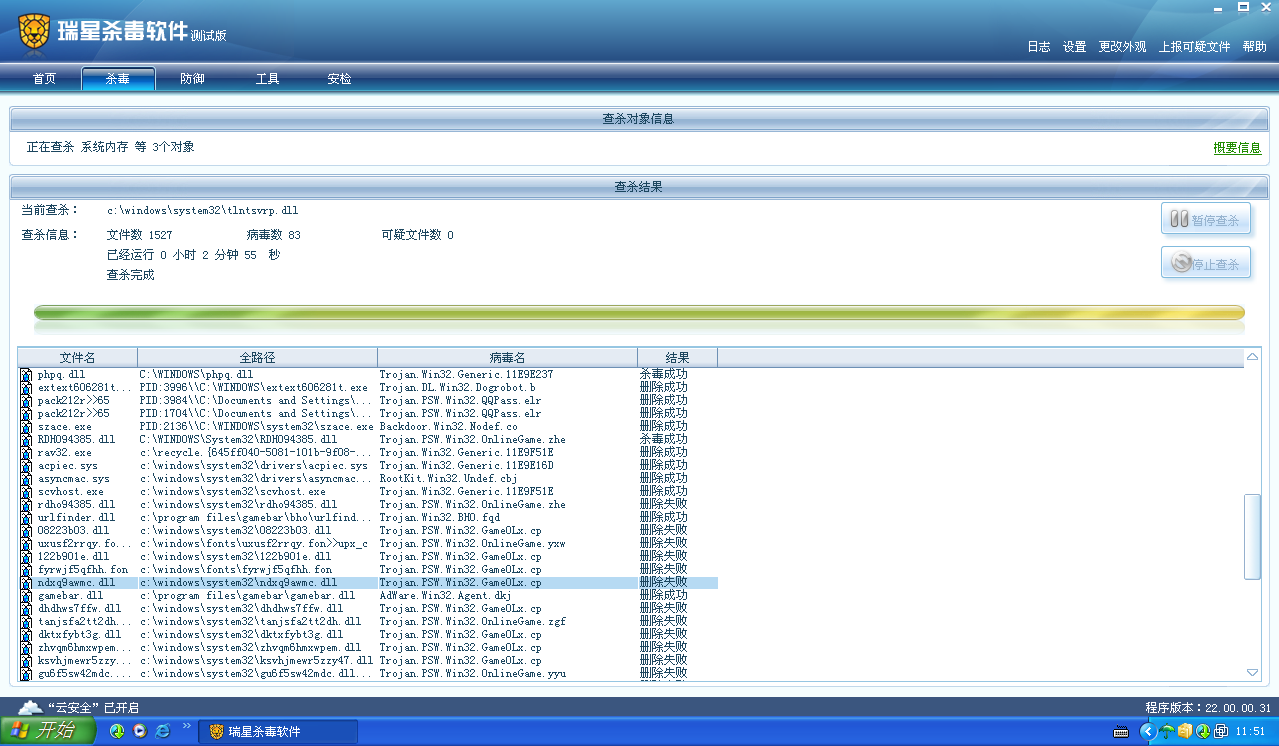The width and height of the screenshot is (1279, 746).
Task: Select the ndxq9awmc.dll row filename
Action: [76, 582]
